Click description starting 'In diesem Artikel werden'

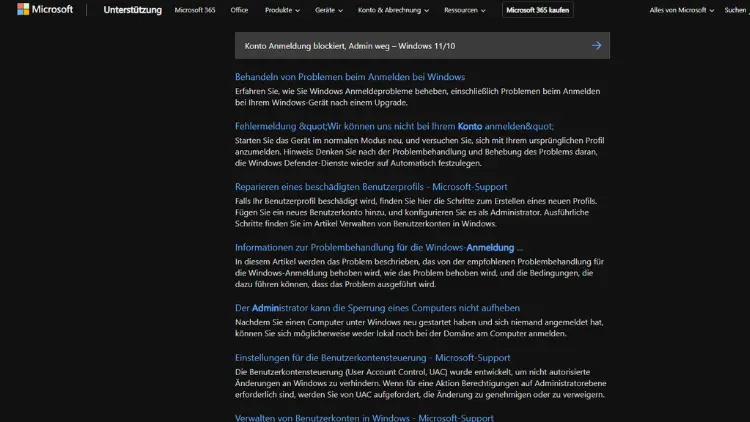[x=419, y=273]
